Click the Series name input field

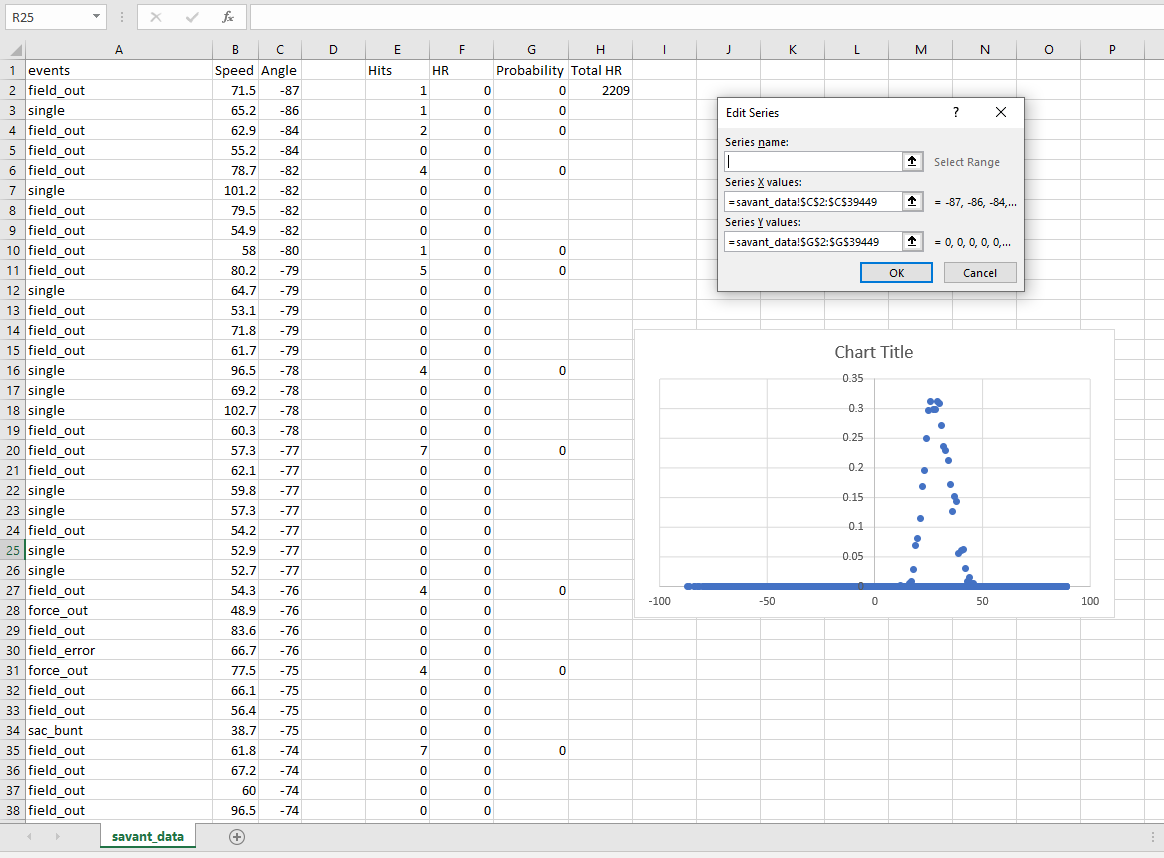coord(813,162)
